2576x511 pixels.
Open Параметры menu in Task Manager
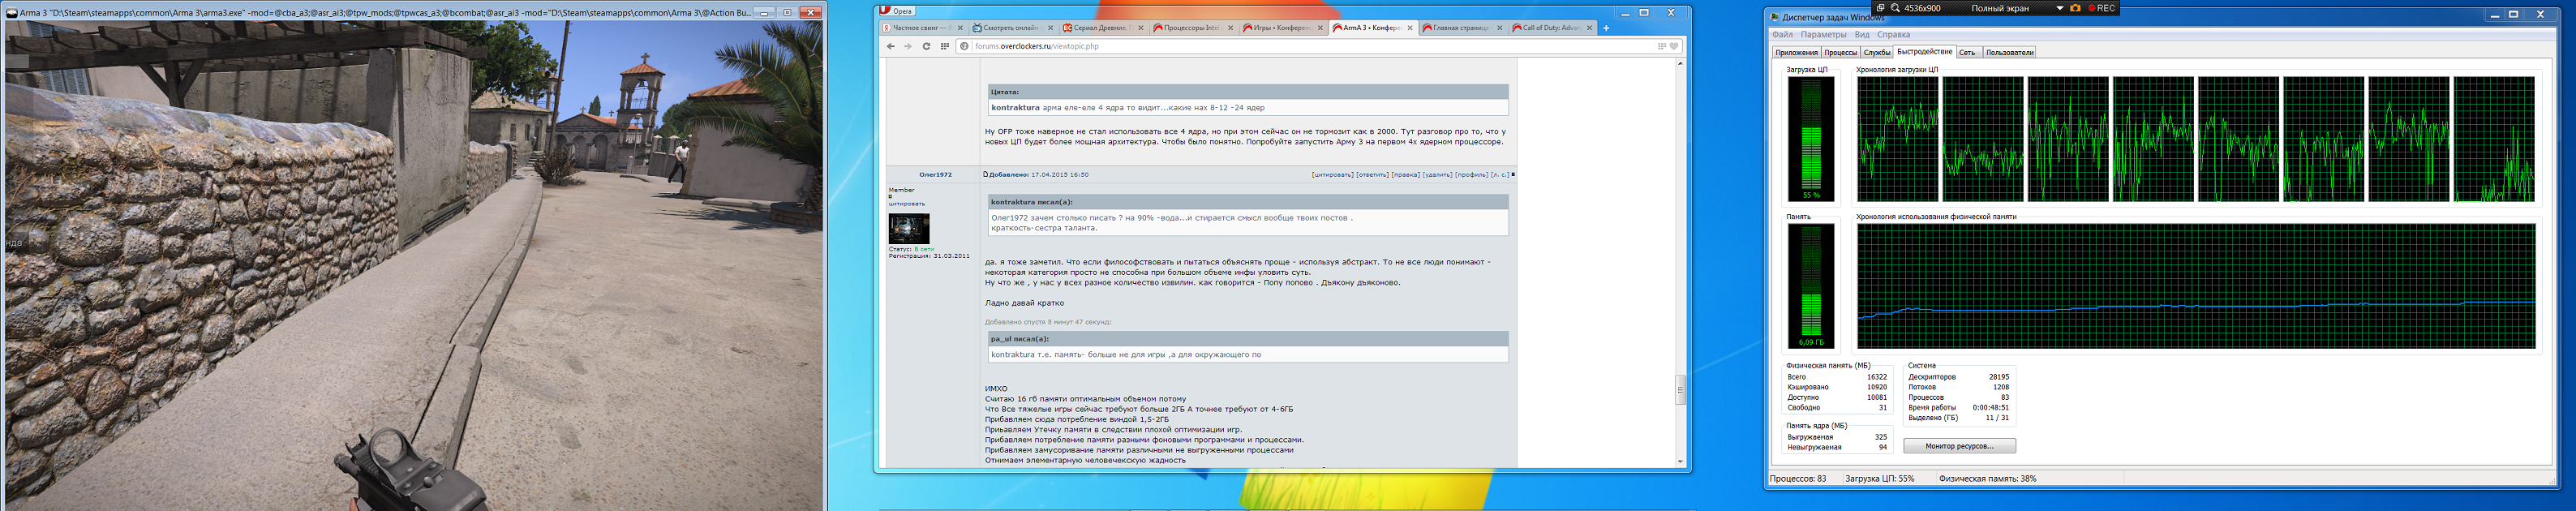pyautogui.click(x=1823, y=35)
